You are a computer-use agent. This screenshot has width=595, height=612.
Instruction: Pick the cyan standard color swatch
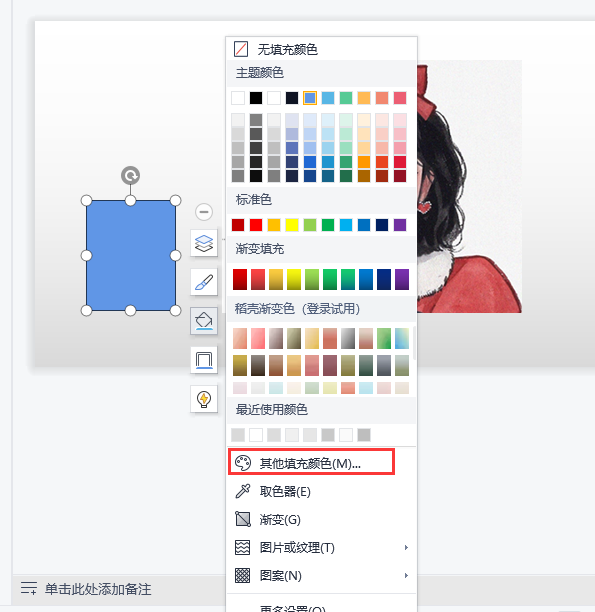point(346,225)
